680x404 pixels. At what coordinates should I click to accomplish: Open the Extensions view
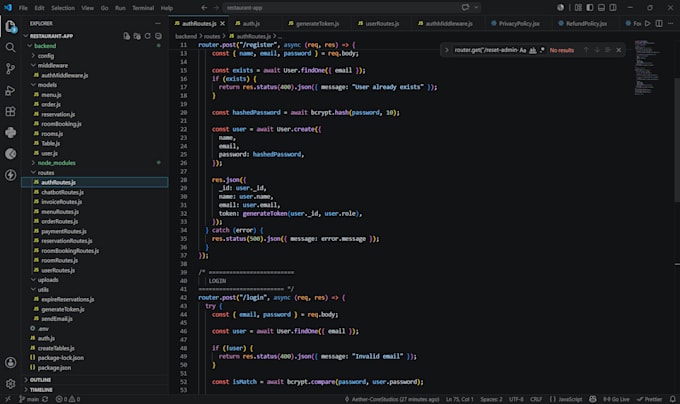coord(10,111)
